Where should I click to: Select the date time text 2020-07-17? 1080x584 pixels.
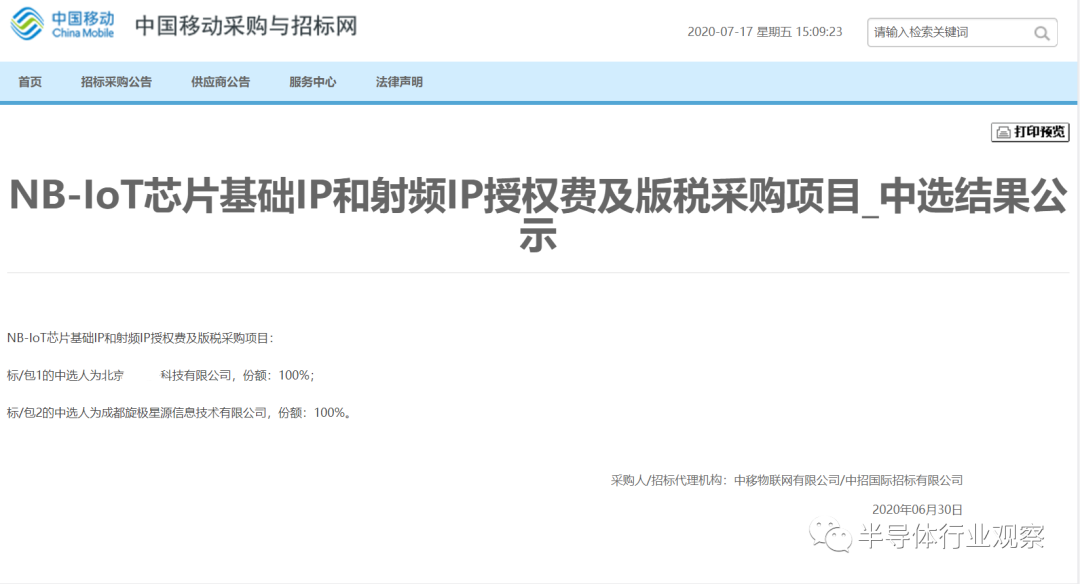(765, 32)
